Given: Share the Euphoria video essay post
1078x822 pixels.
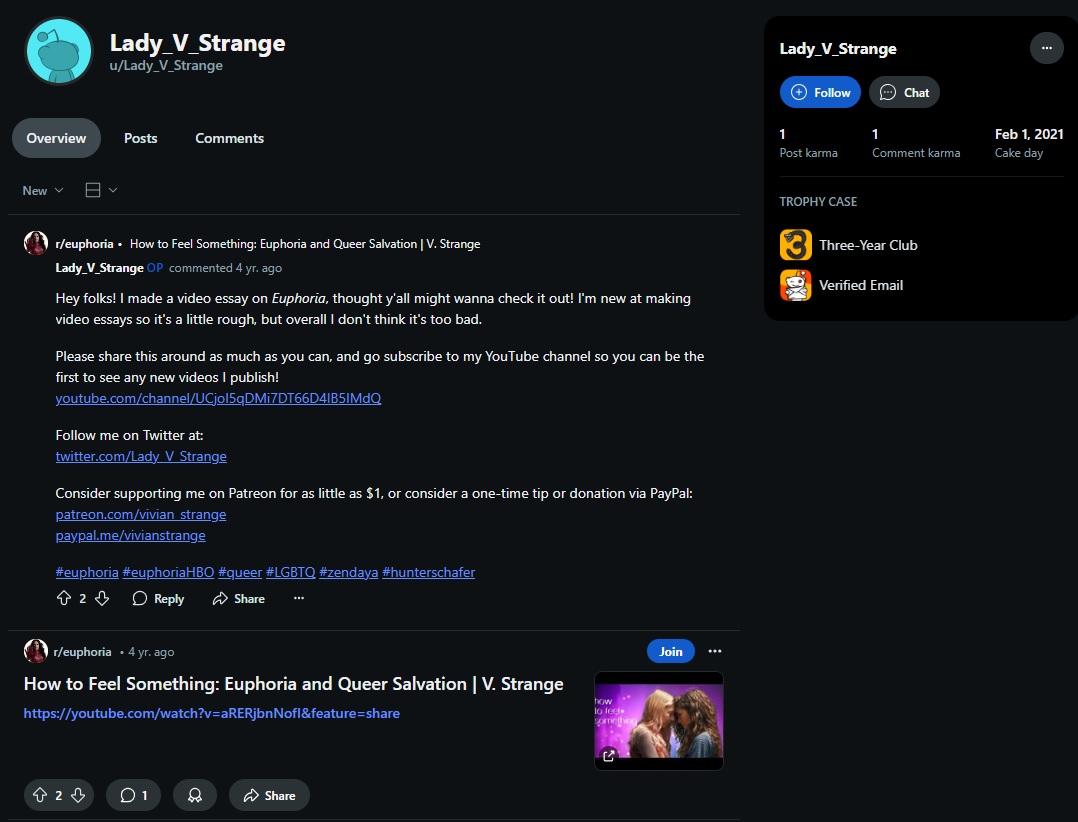Looking at the screenshot, I should 270,795.
